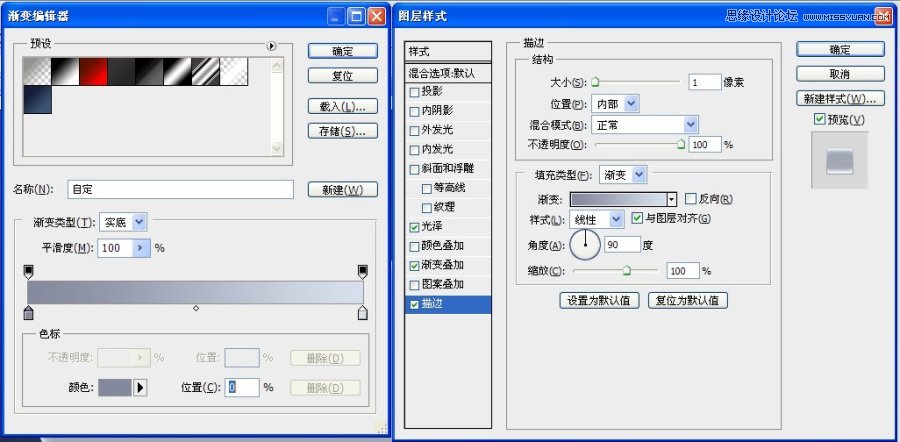
Task: Open 平滑度 slider arrow
Action: (141, 248)
